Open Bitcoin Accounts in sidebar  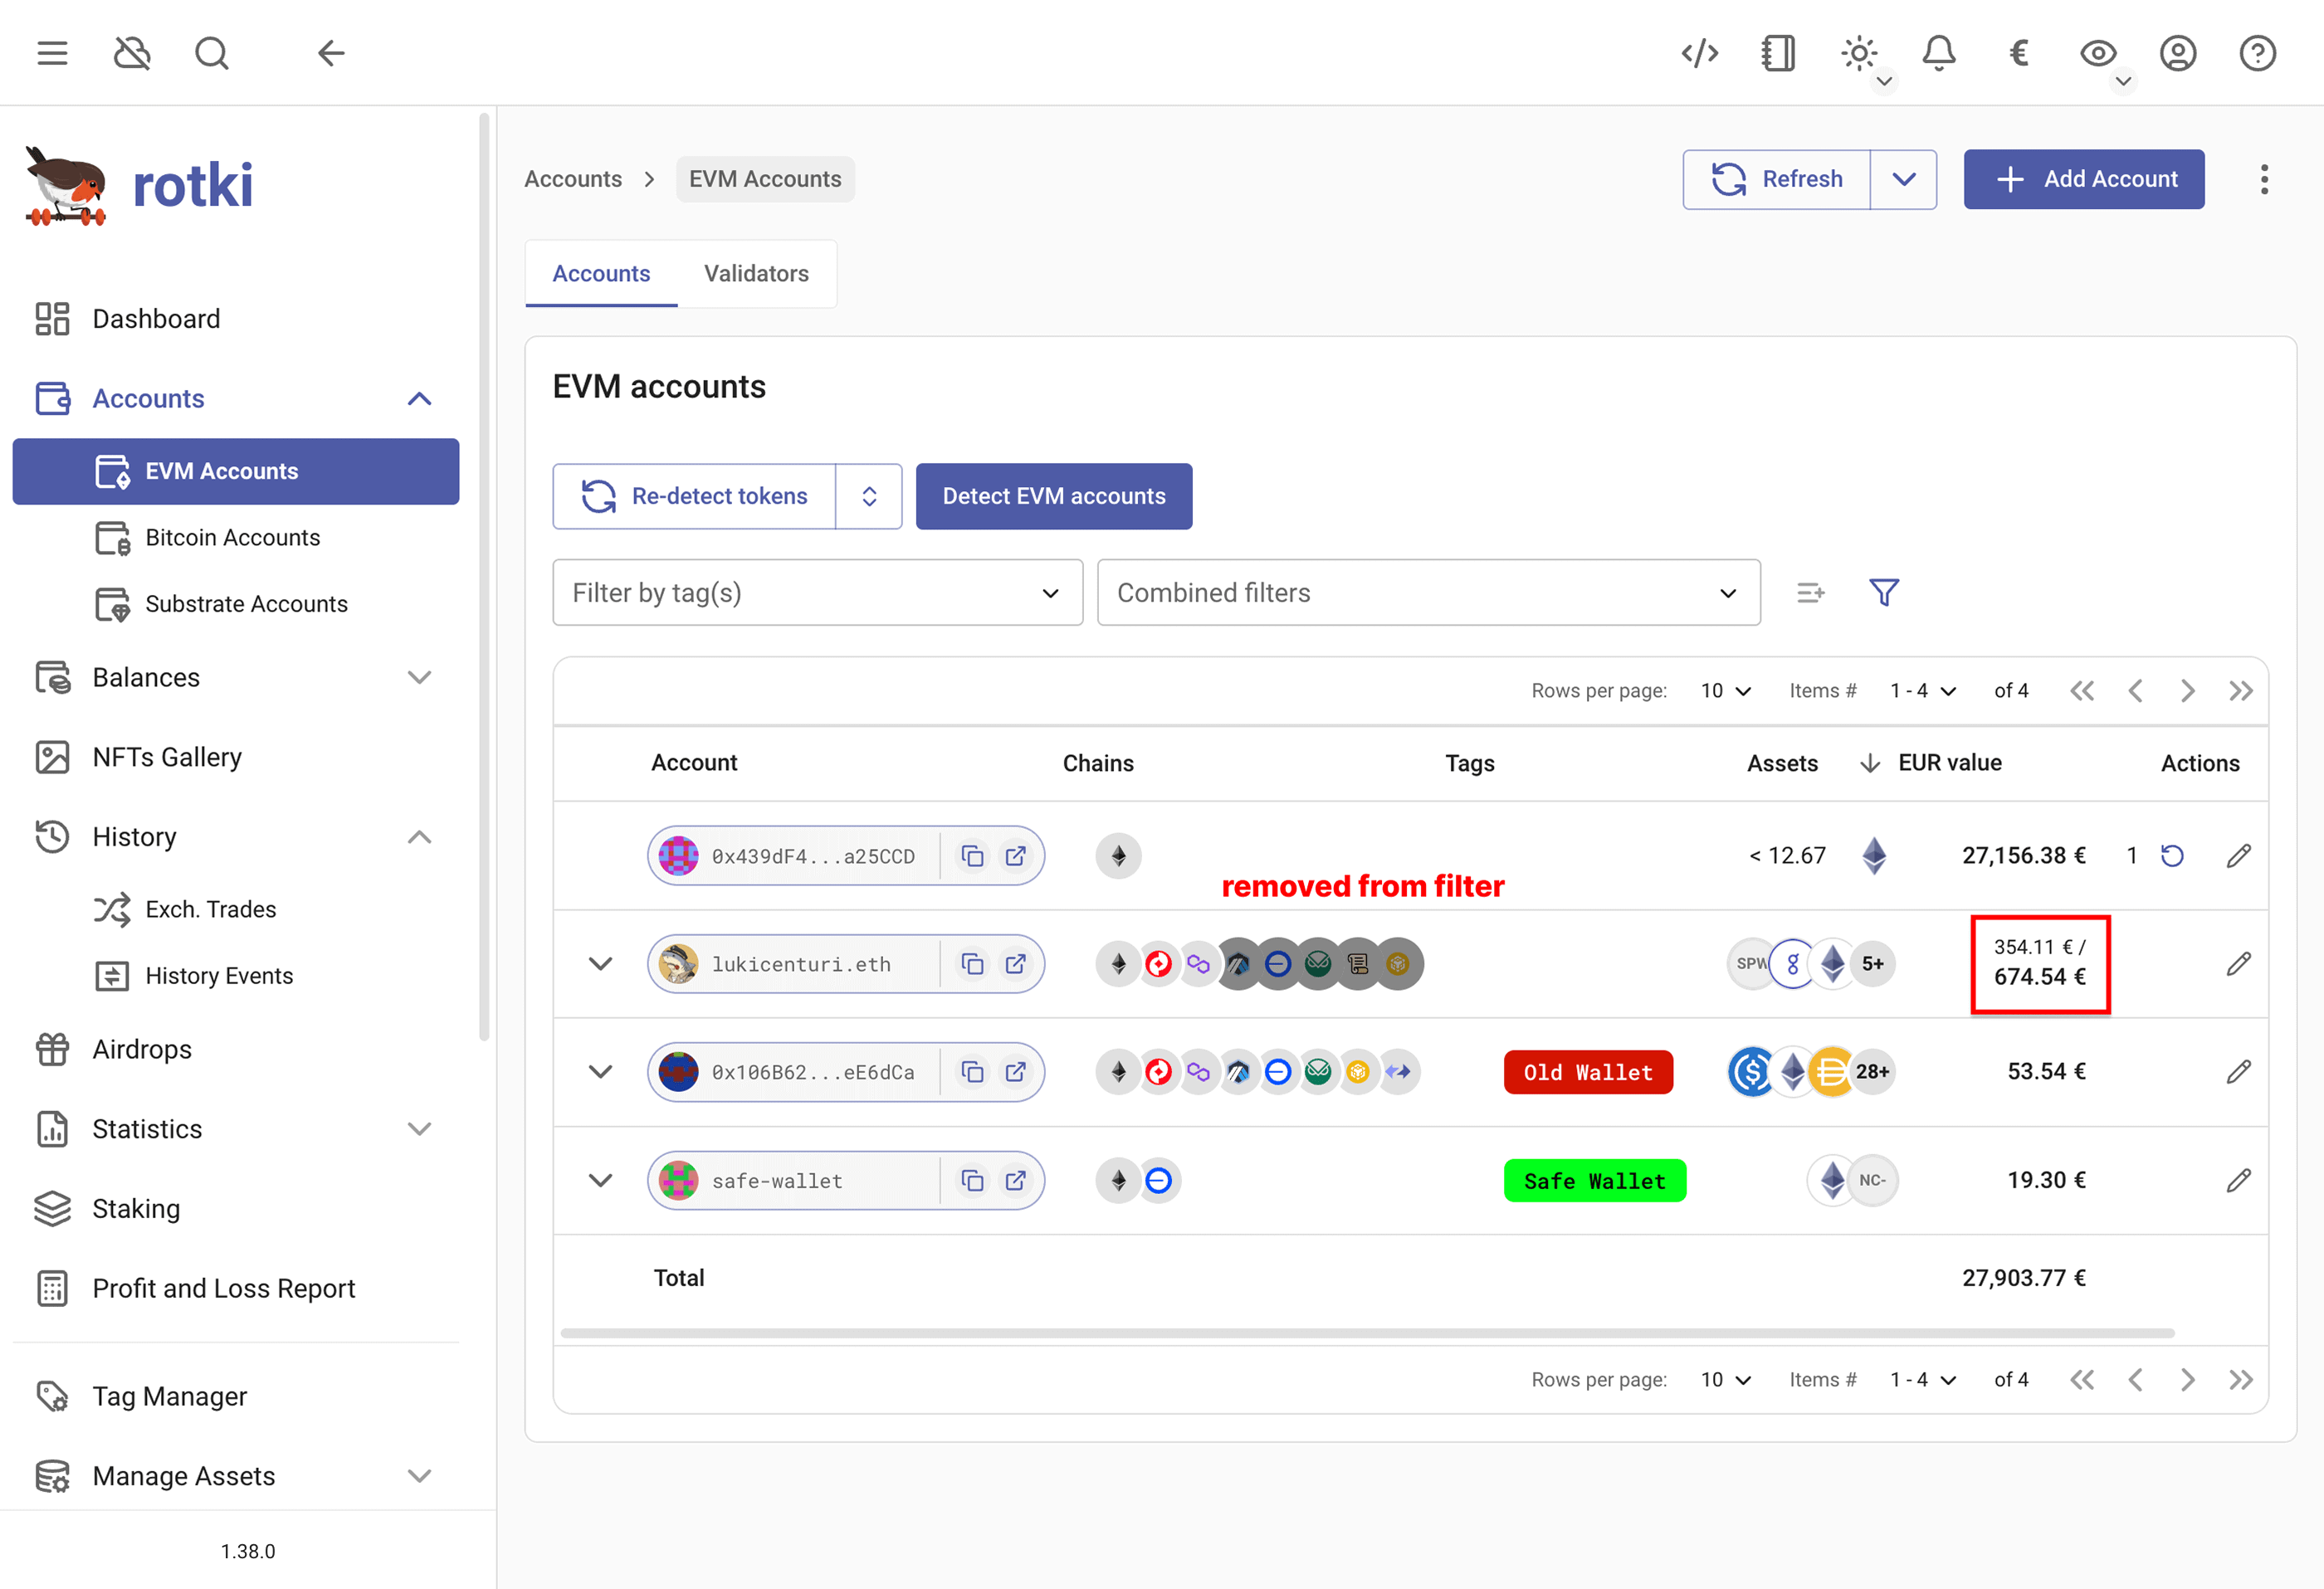click(x=235, y=538)
